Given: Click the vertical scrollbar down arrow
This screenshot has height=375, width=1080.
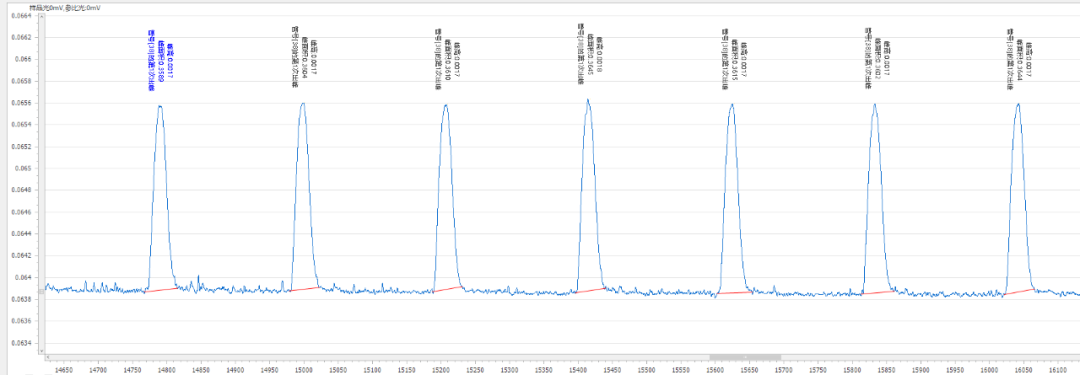Looking at the screenshot, I should point(41,351).
